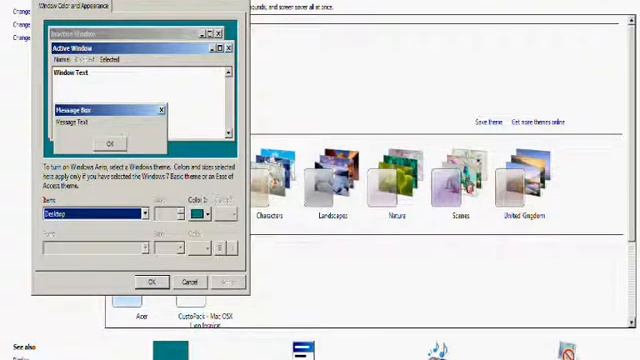
Task: Click the Selected menu item in preview
Action: tap(109, 60)
